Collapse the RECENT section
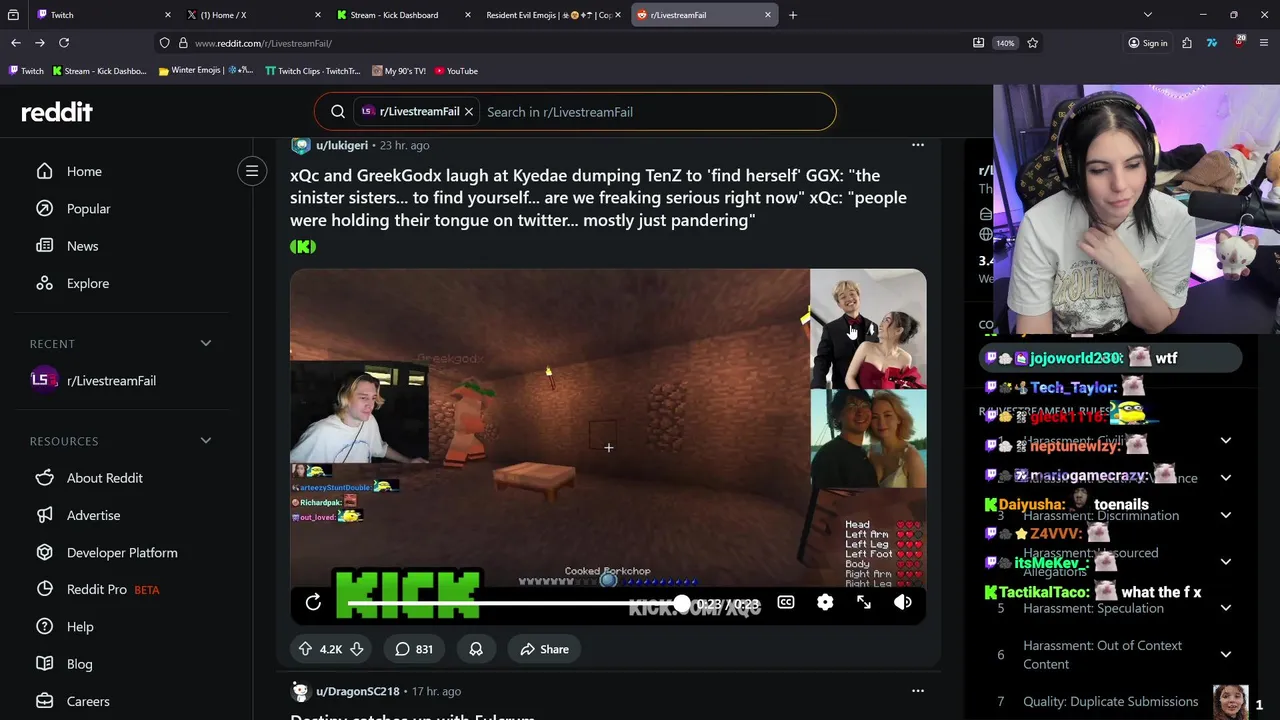The image size is (1280, 720). coord(205,343)
